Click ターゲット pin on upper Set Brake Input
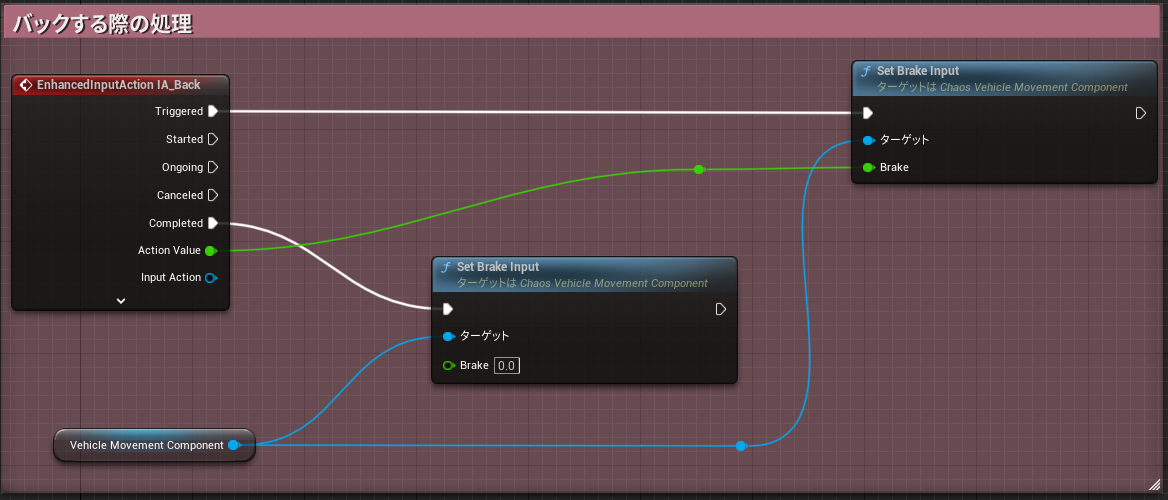Screen dimensions: 1168x500 pyautogui.click(x=869, y=140)
